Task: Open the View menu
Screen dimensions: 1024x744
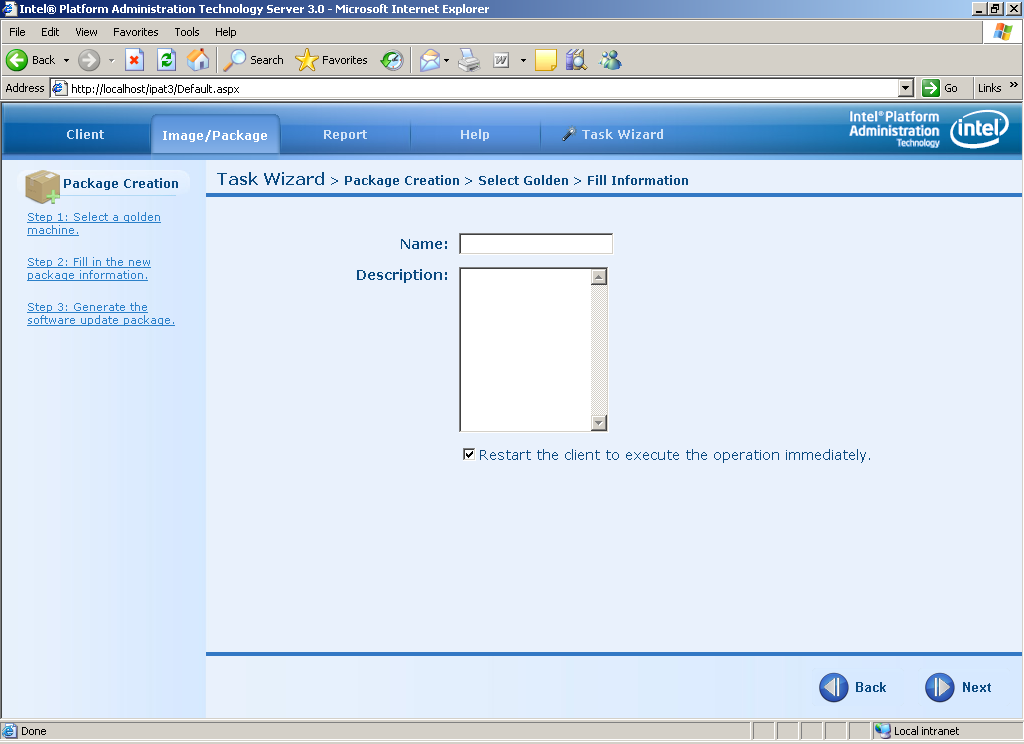Action: click(x=86, y=32)
